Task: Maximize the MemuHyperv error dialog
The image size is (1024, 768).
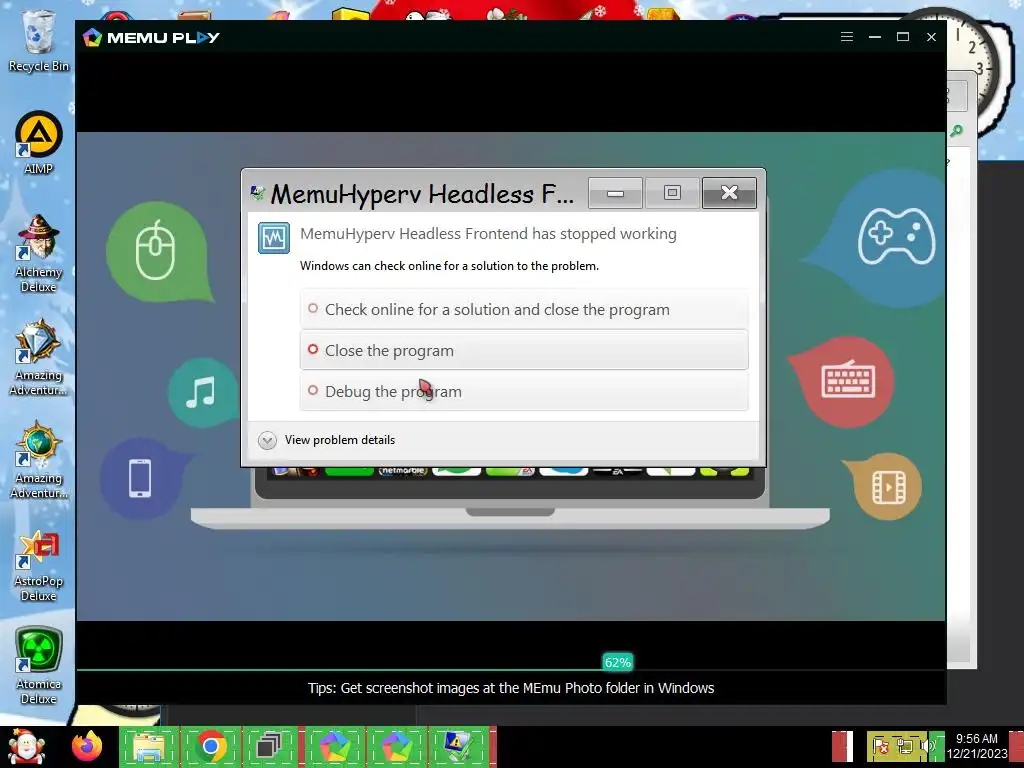Action: click(x=672, y=193)
